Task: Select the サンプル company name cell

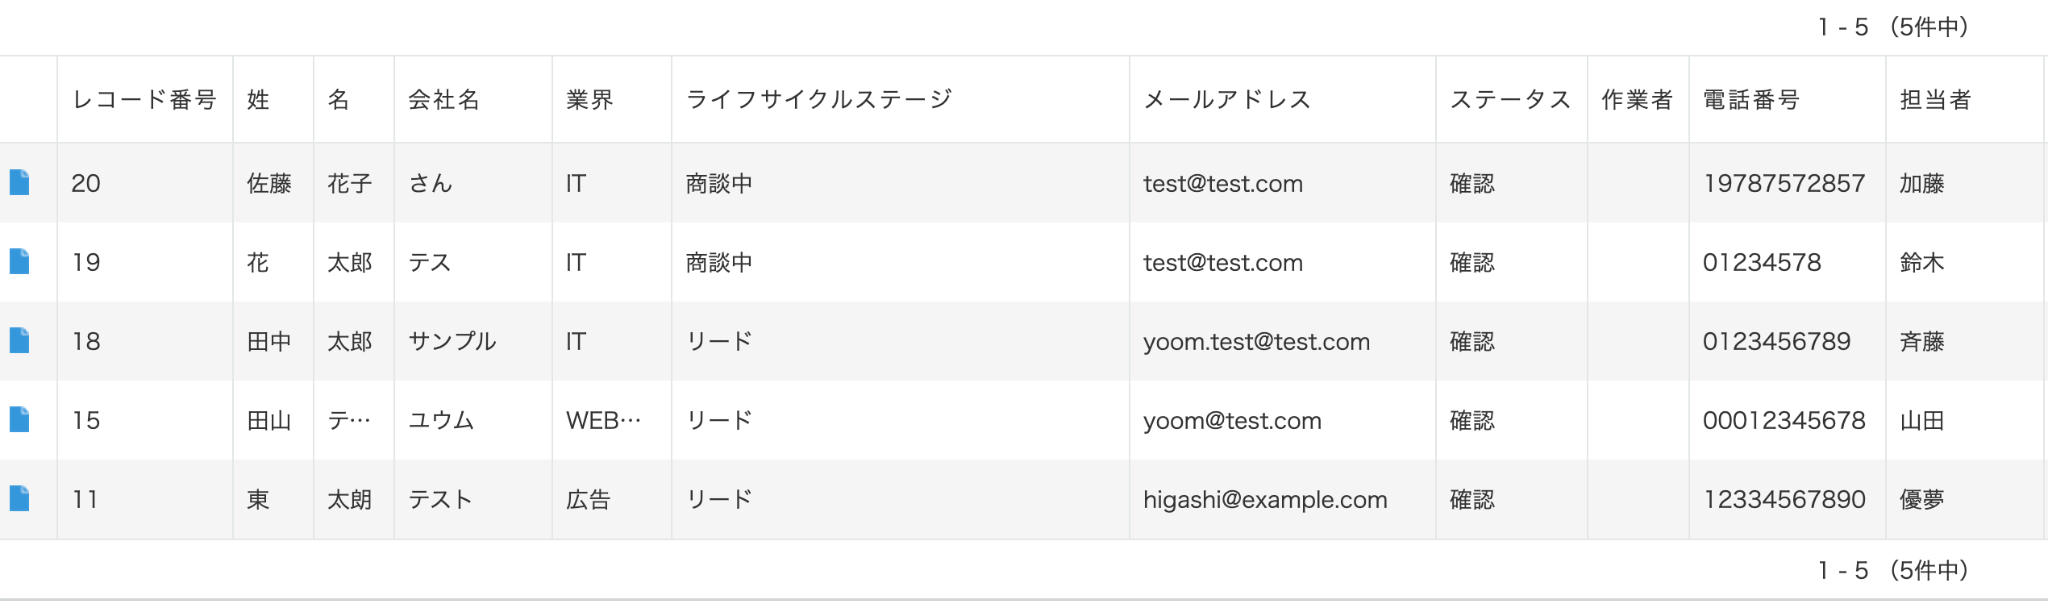Action: coord(452,342)
